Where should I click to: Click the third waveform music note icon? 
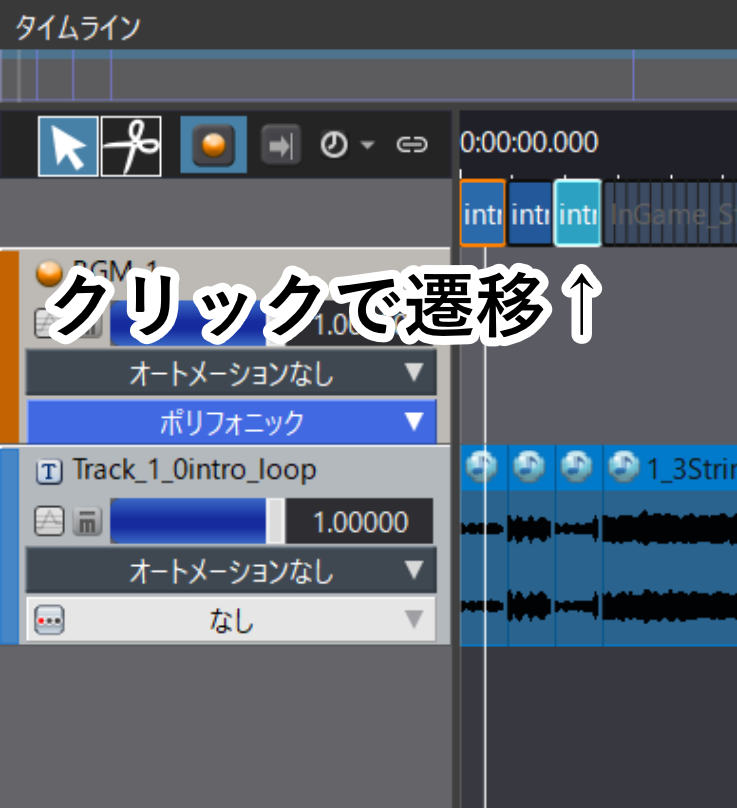pos(576,467)
